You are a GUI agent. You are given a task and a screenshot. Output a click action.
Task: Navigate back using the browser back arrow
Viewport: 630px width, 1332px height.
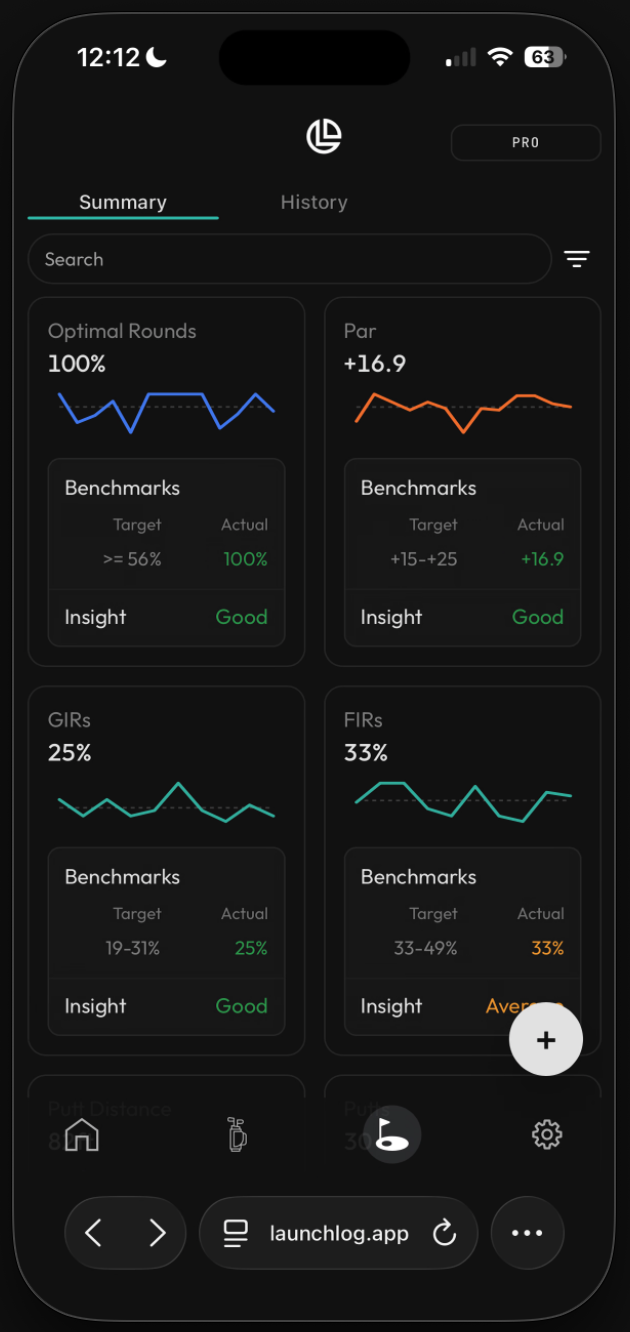tap(93, 1233)
